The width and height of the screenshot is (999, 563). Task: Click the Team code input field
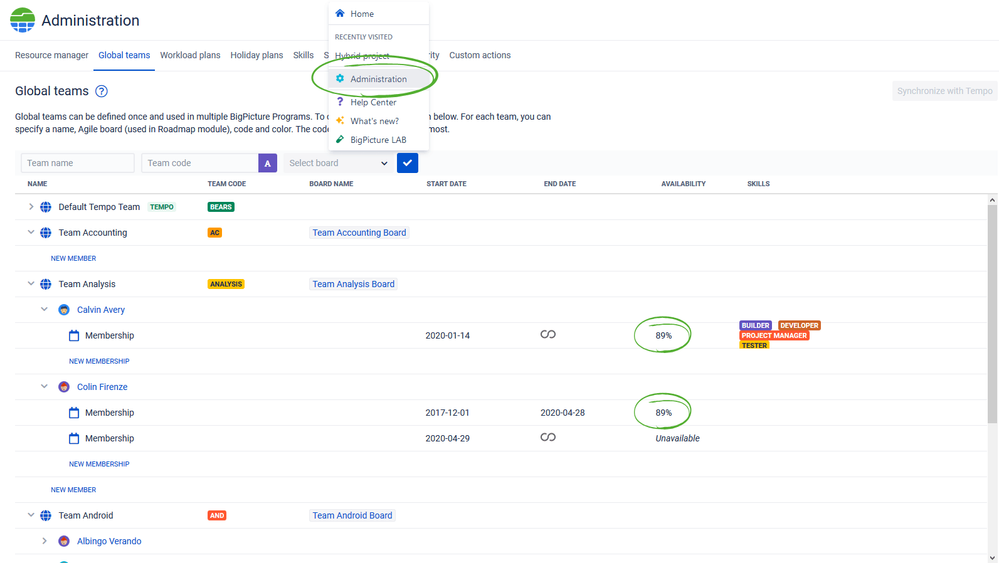coord(200,163)
